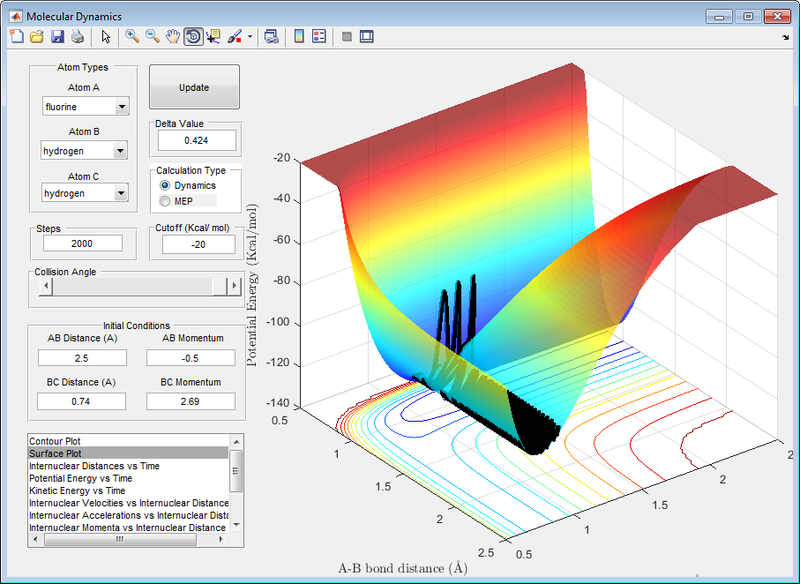Click the Collision Angle slider's right arrow

coord(236,286)
